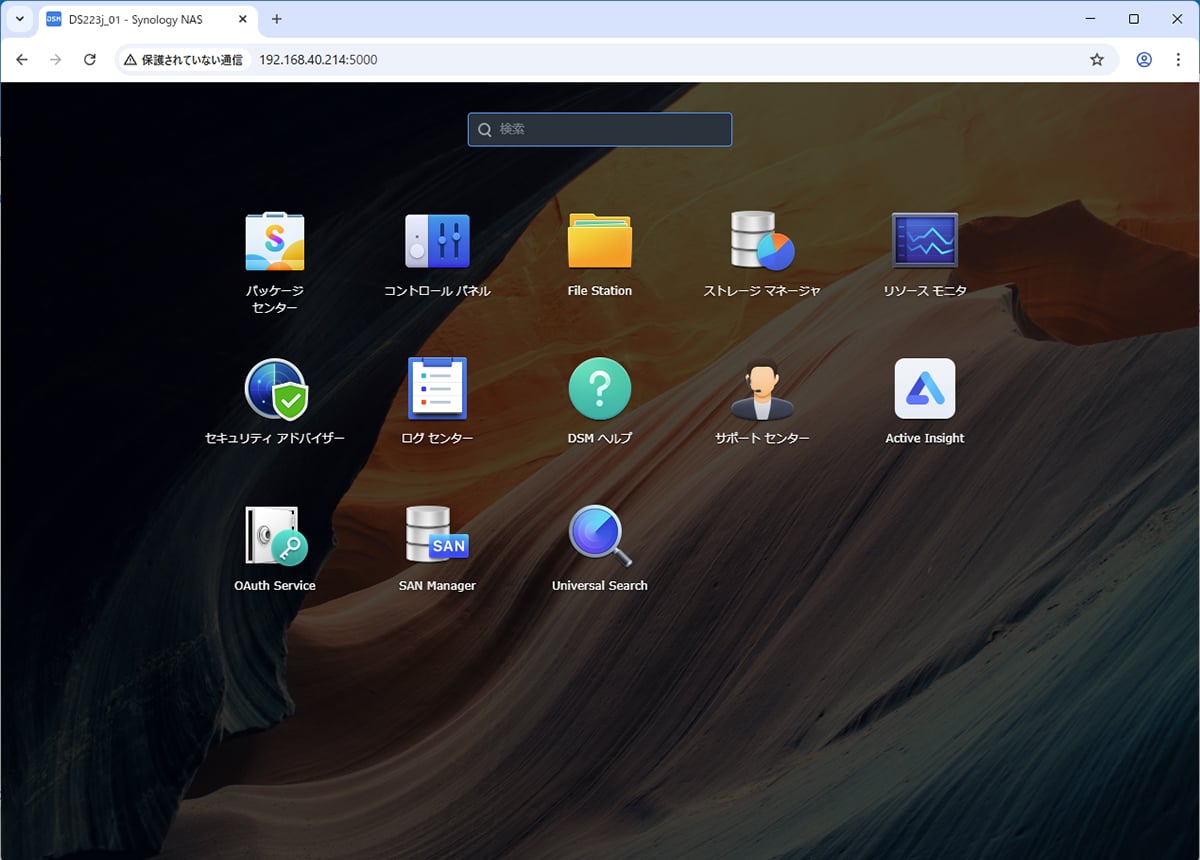Open DSM Help (DSMヘルプ) icon
Viewport: 1200px width, 860px height.
click(x=599, y=390)
